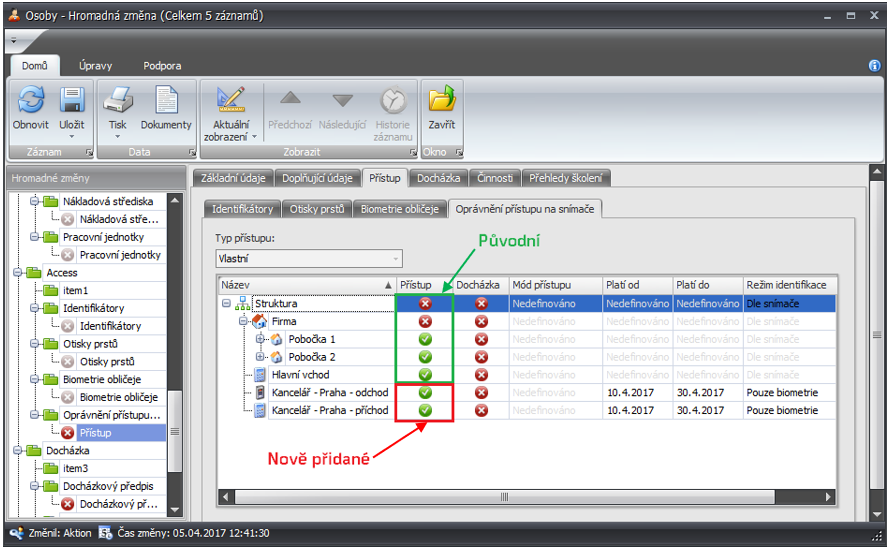Screen dimensions: 889x547
Task: Click the sidebar tree scroll-down arrow
Action: tap(175, 510)
